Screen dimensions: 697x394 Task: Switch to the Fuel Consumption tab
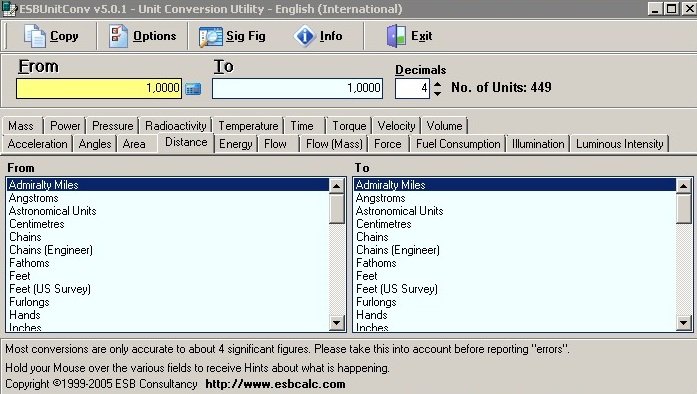pos(458,144)
